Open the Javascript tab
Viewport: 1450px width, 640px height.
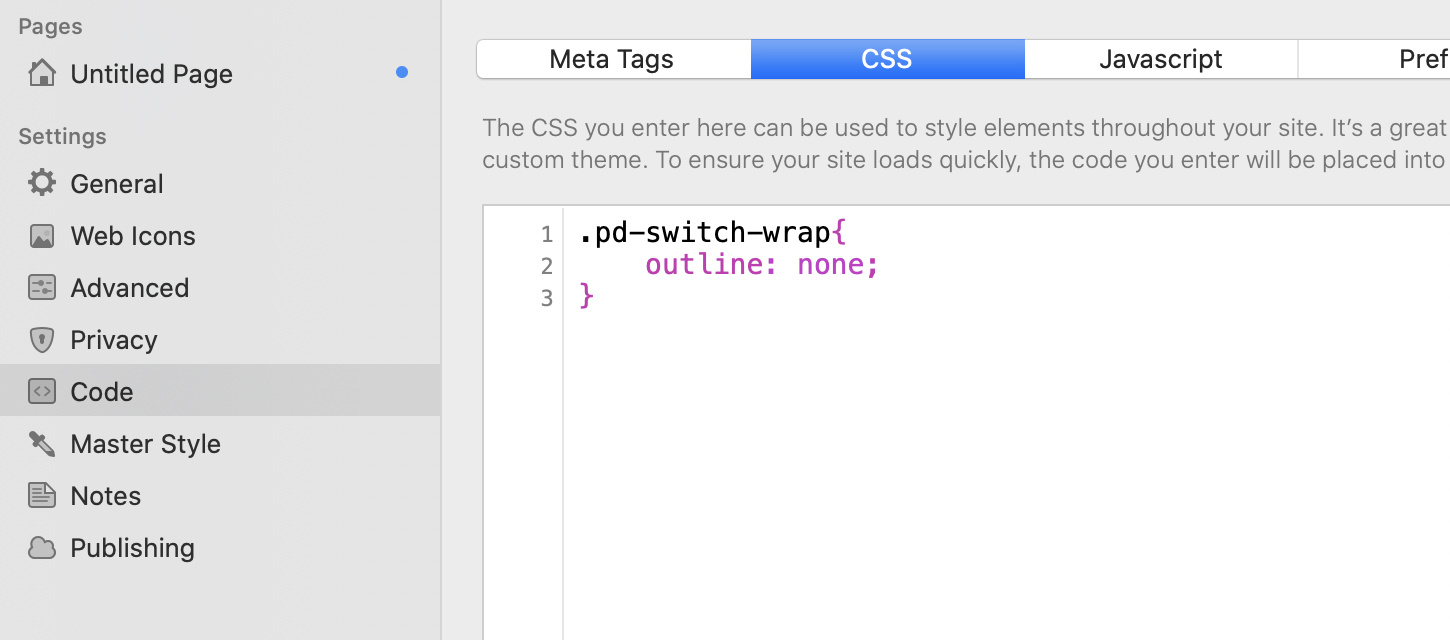tap(1161, 59)
